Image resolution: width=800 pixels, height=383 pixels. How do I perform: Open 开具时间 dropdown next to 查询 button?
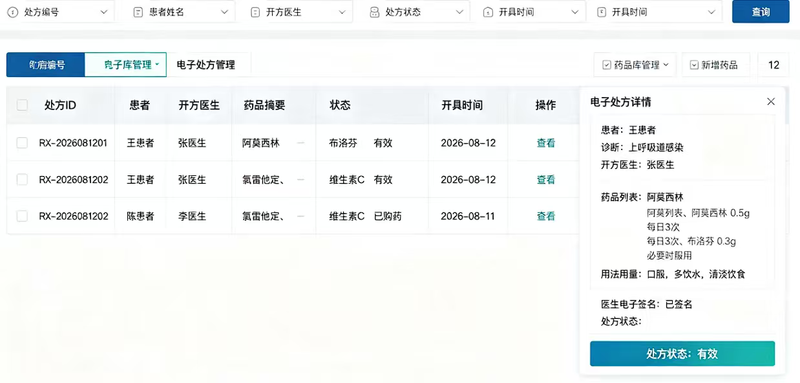711,12
